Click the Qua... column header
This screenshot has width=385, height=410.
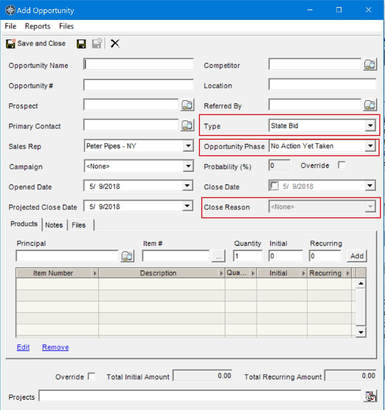(x=241, y=273)
